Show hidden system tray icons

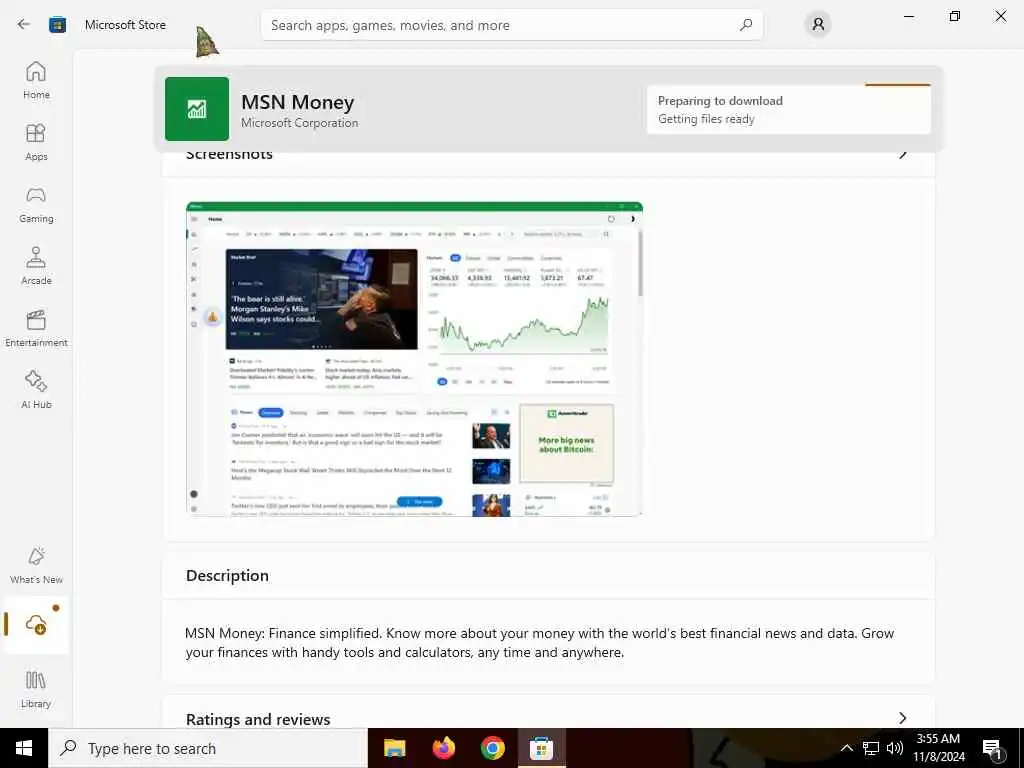[846, 748]
